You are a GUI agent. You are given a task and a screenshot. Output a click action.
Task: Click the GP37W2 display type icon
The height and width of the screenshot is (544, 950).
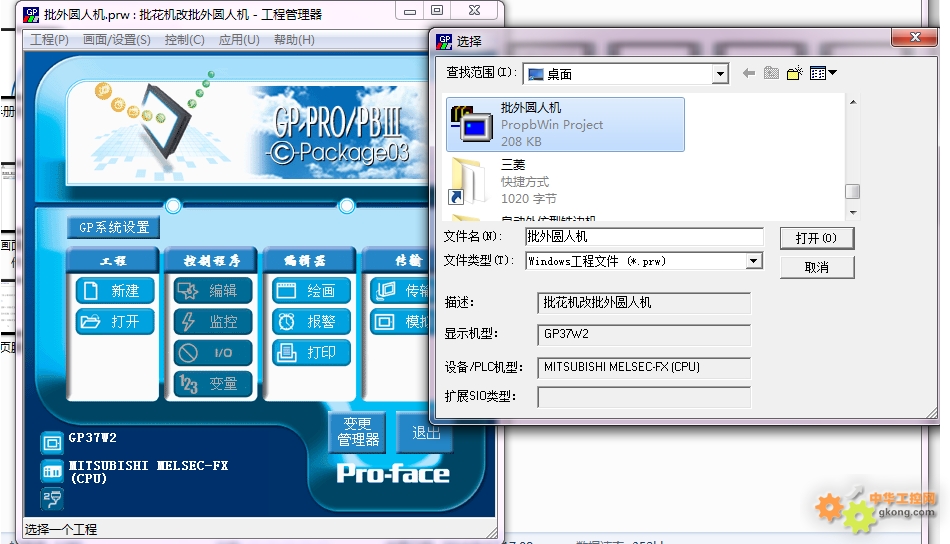(51, 443)
